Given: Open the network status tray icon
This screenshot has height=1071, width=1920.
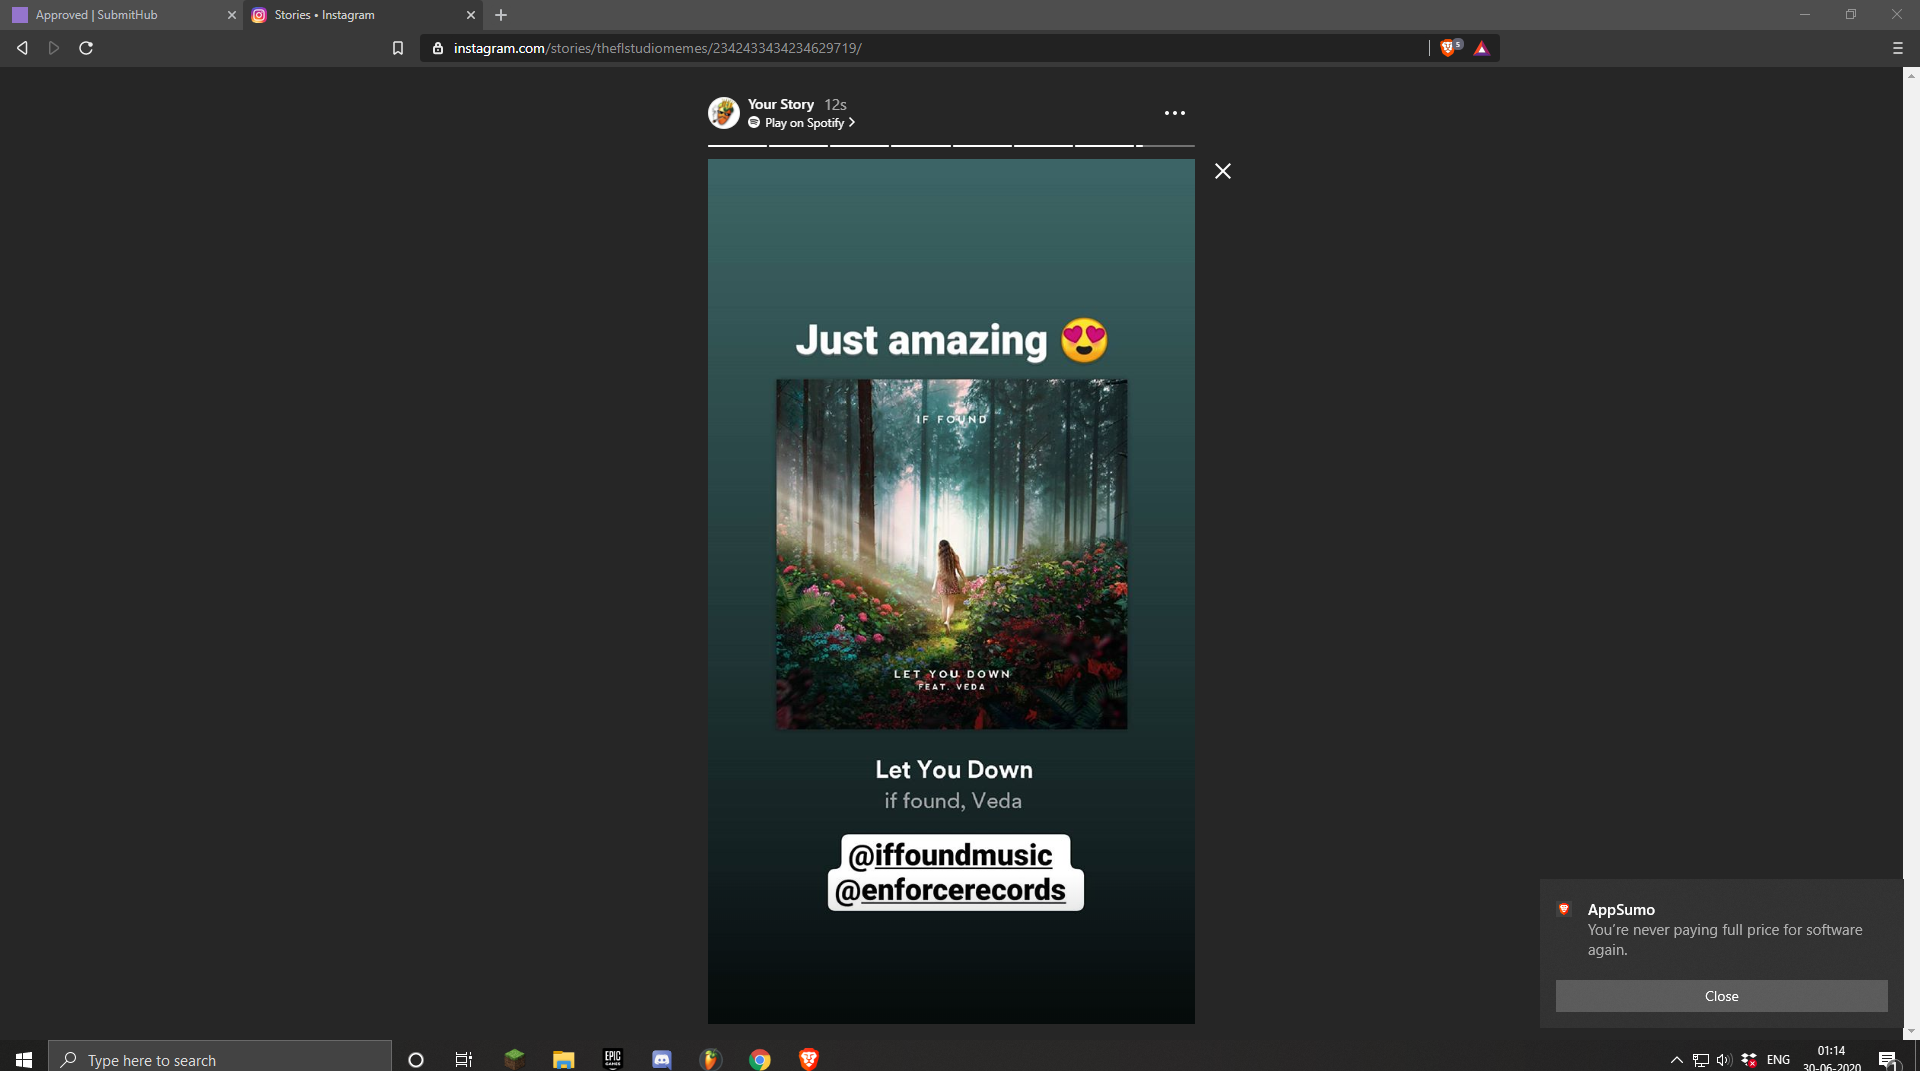Looking at the screenshot, I should click(x=1700, y=1060).
